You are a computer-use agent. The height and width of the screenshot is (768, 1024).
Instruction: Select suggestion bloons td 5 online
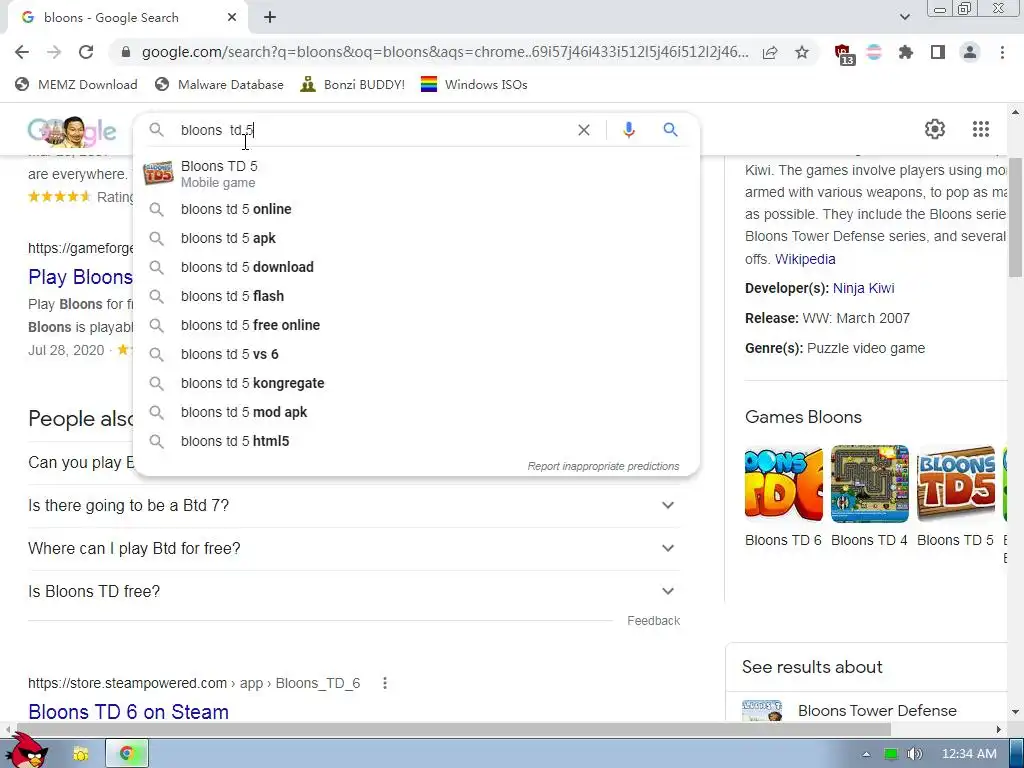[x=416, y=209]
